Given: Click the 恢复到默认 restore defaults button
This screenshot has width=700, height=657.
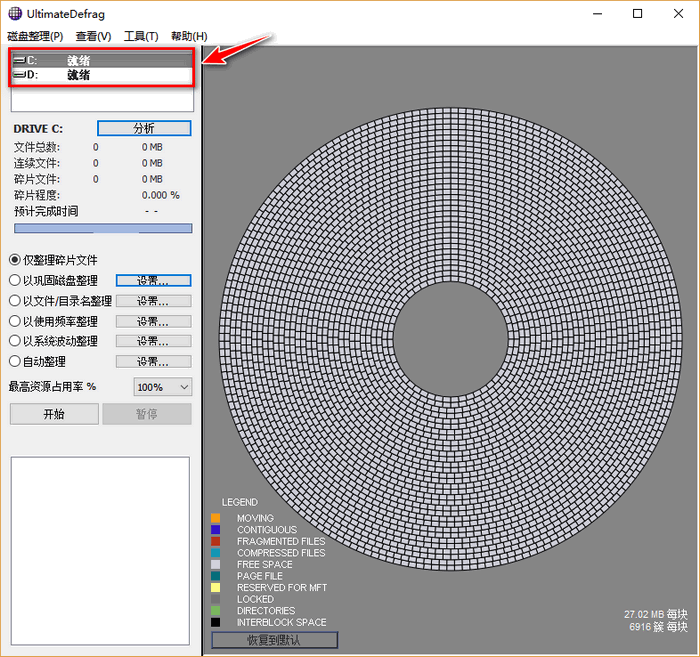Looking at the screenshot, I should point(274,640).
